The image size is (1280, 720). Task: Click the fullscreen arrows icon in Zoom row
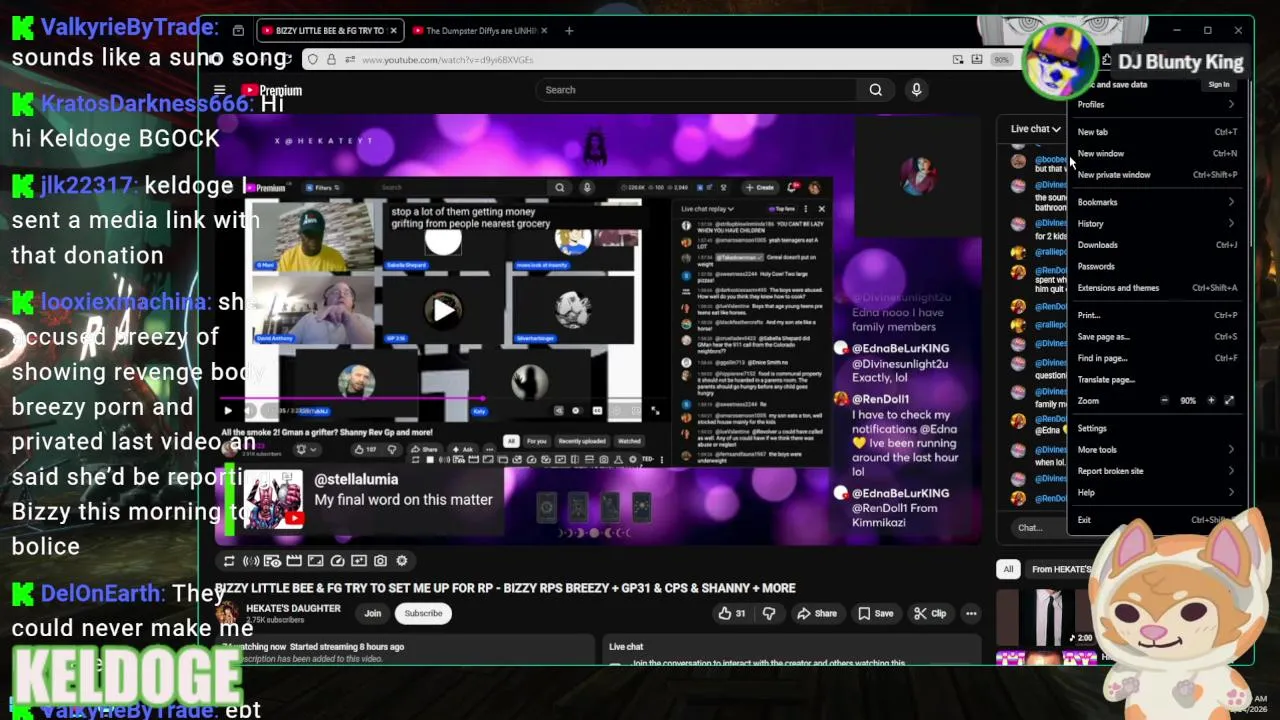[1229, 401]
